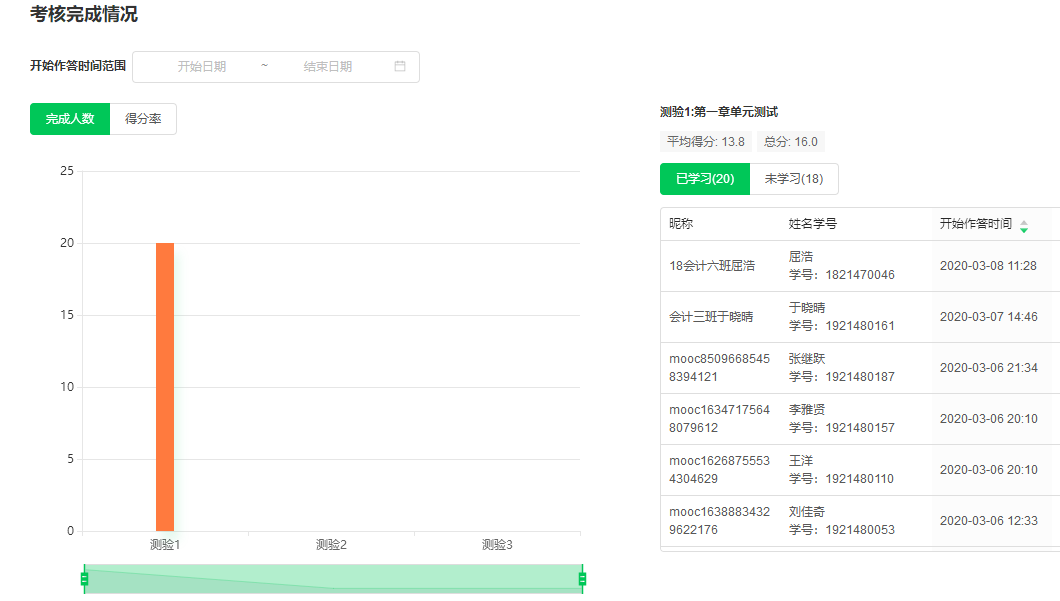Click the 姓名学号 column header
This screenshot has height=601, width=1060.
(x=812, y=224)
